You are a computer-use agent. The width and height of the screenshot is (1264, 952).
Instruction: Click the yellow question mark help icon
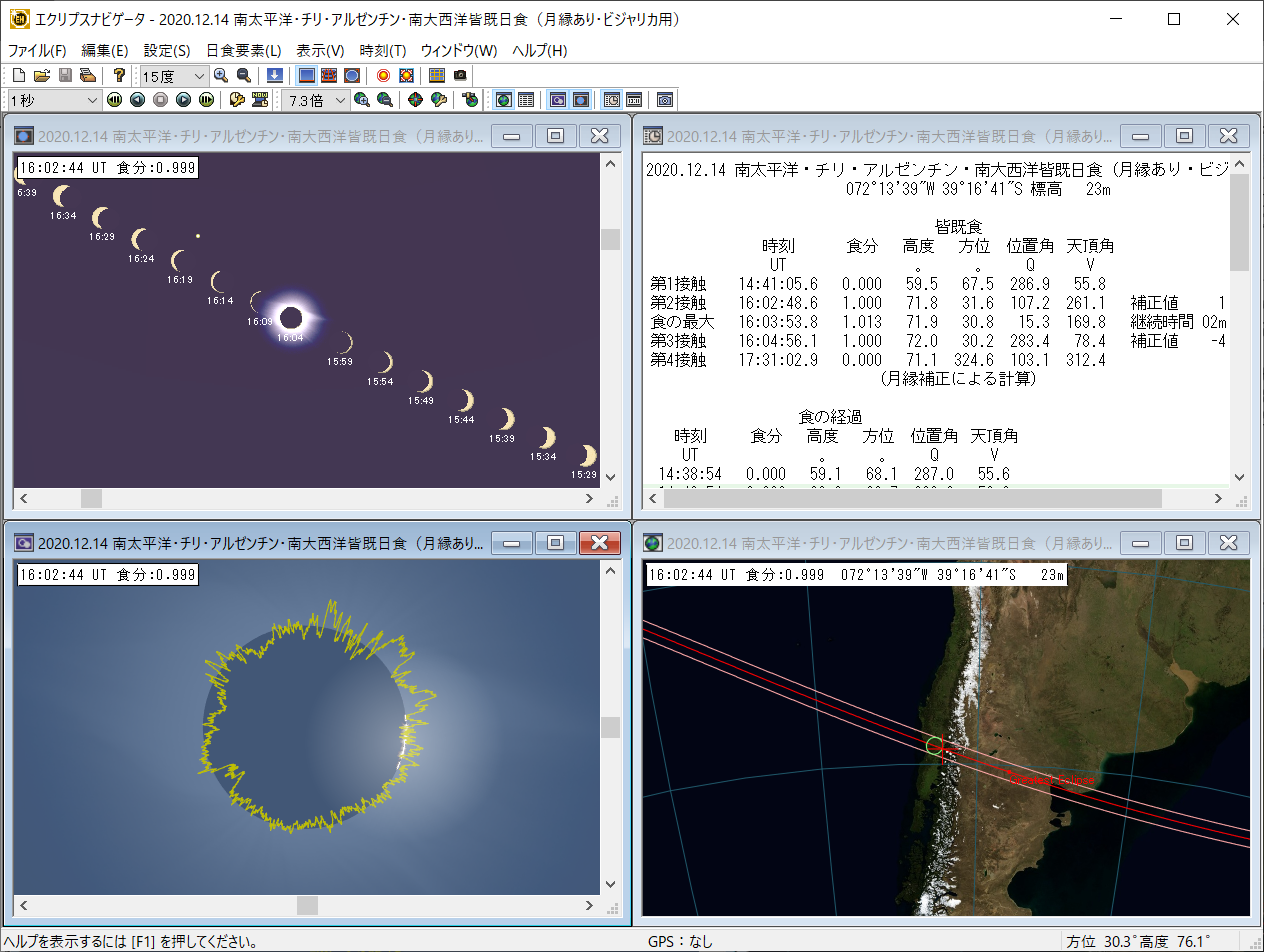point(119,75)
